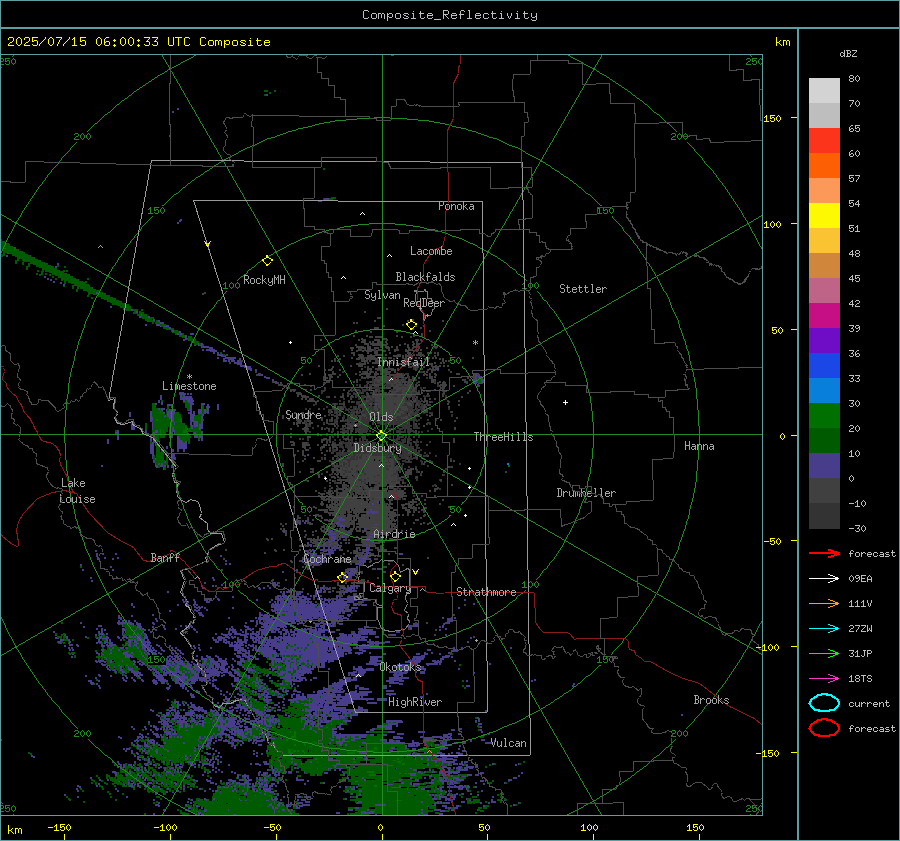Click the red 'forecast' ellipse in legend

pos(824,728)
